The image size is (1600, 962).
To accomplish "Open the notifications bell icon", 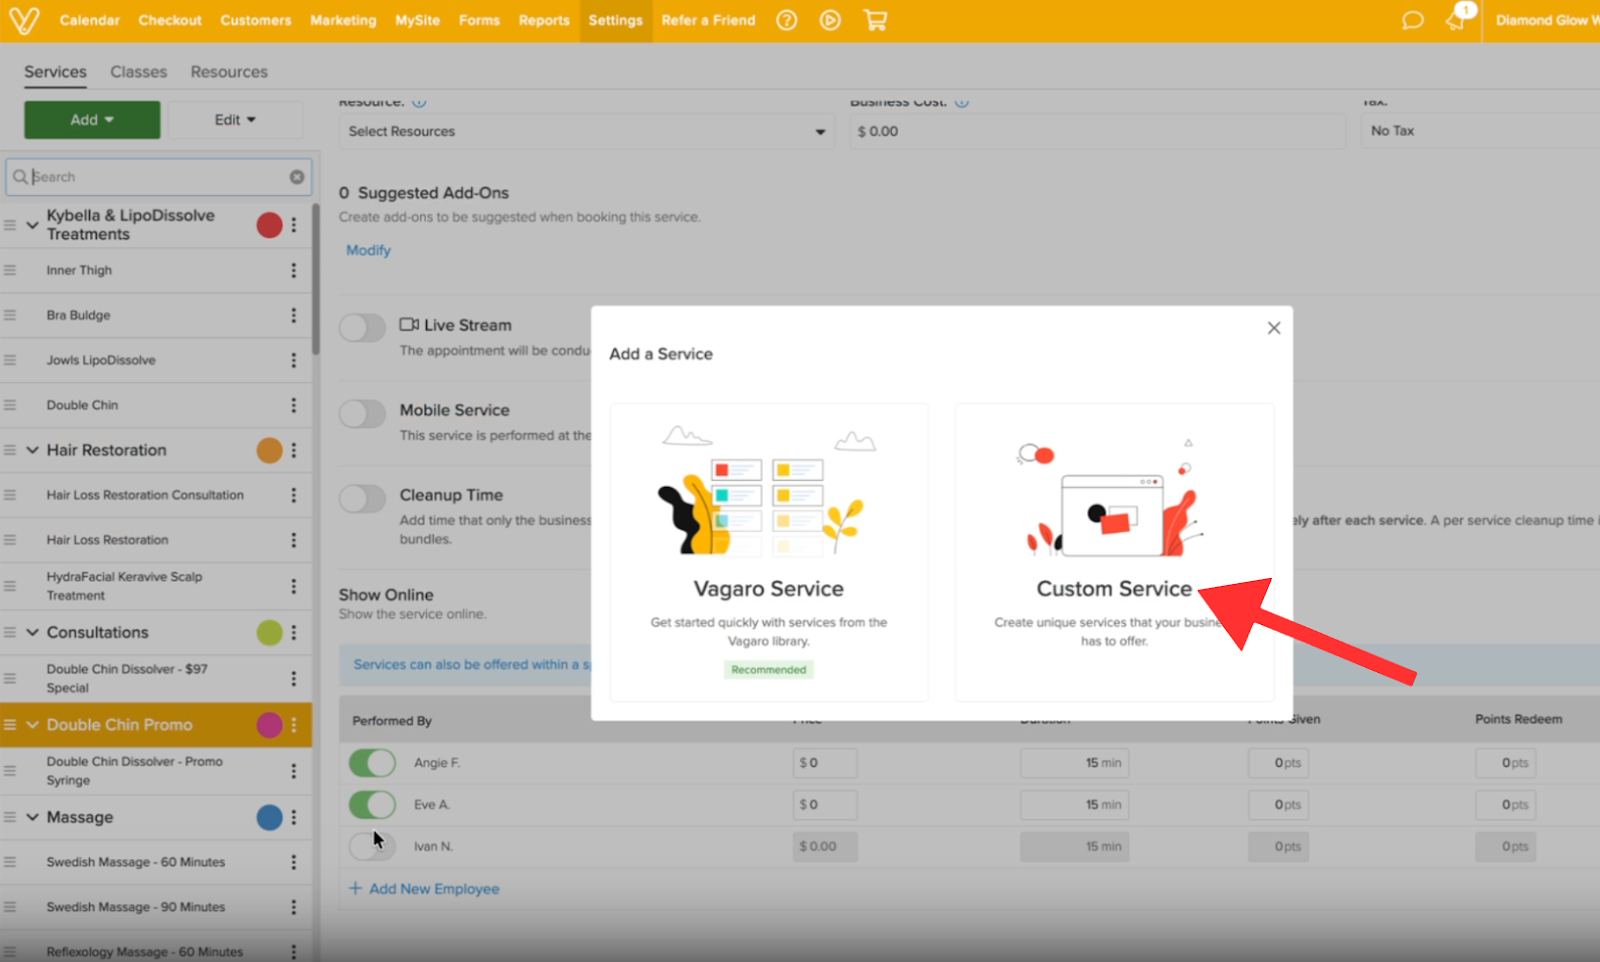I will click(x=1457, y=20).
